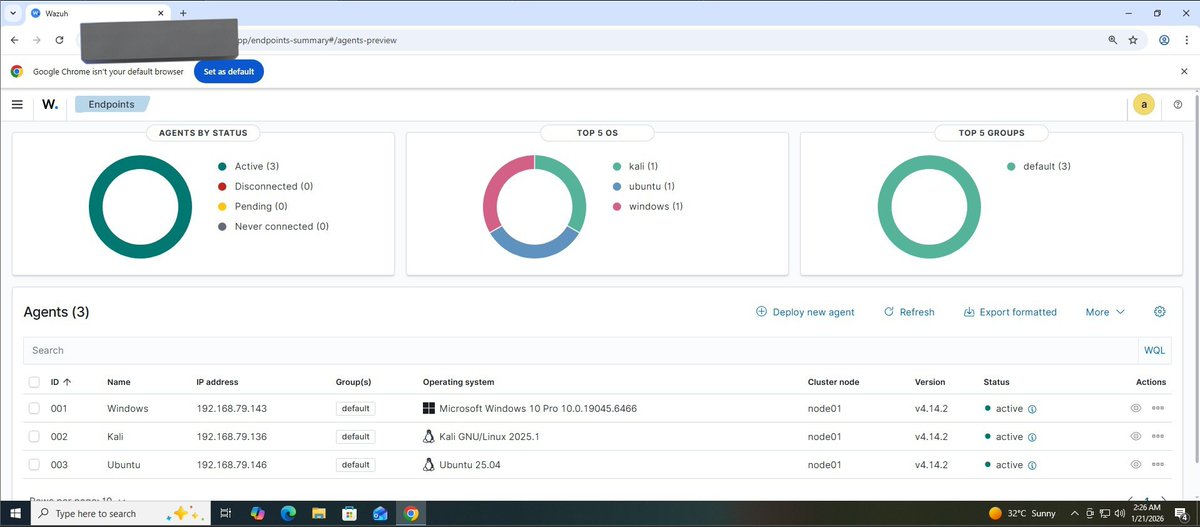Screen dimensions: 1200x527
Task: View details of Windows agent via eye icon
Action: 1135,408
